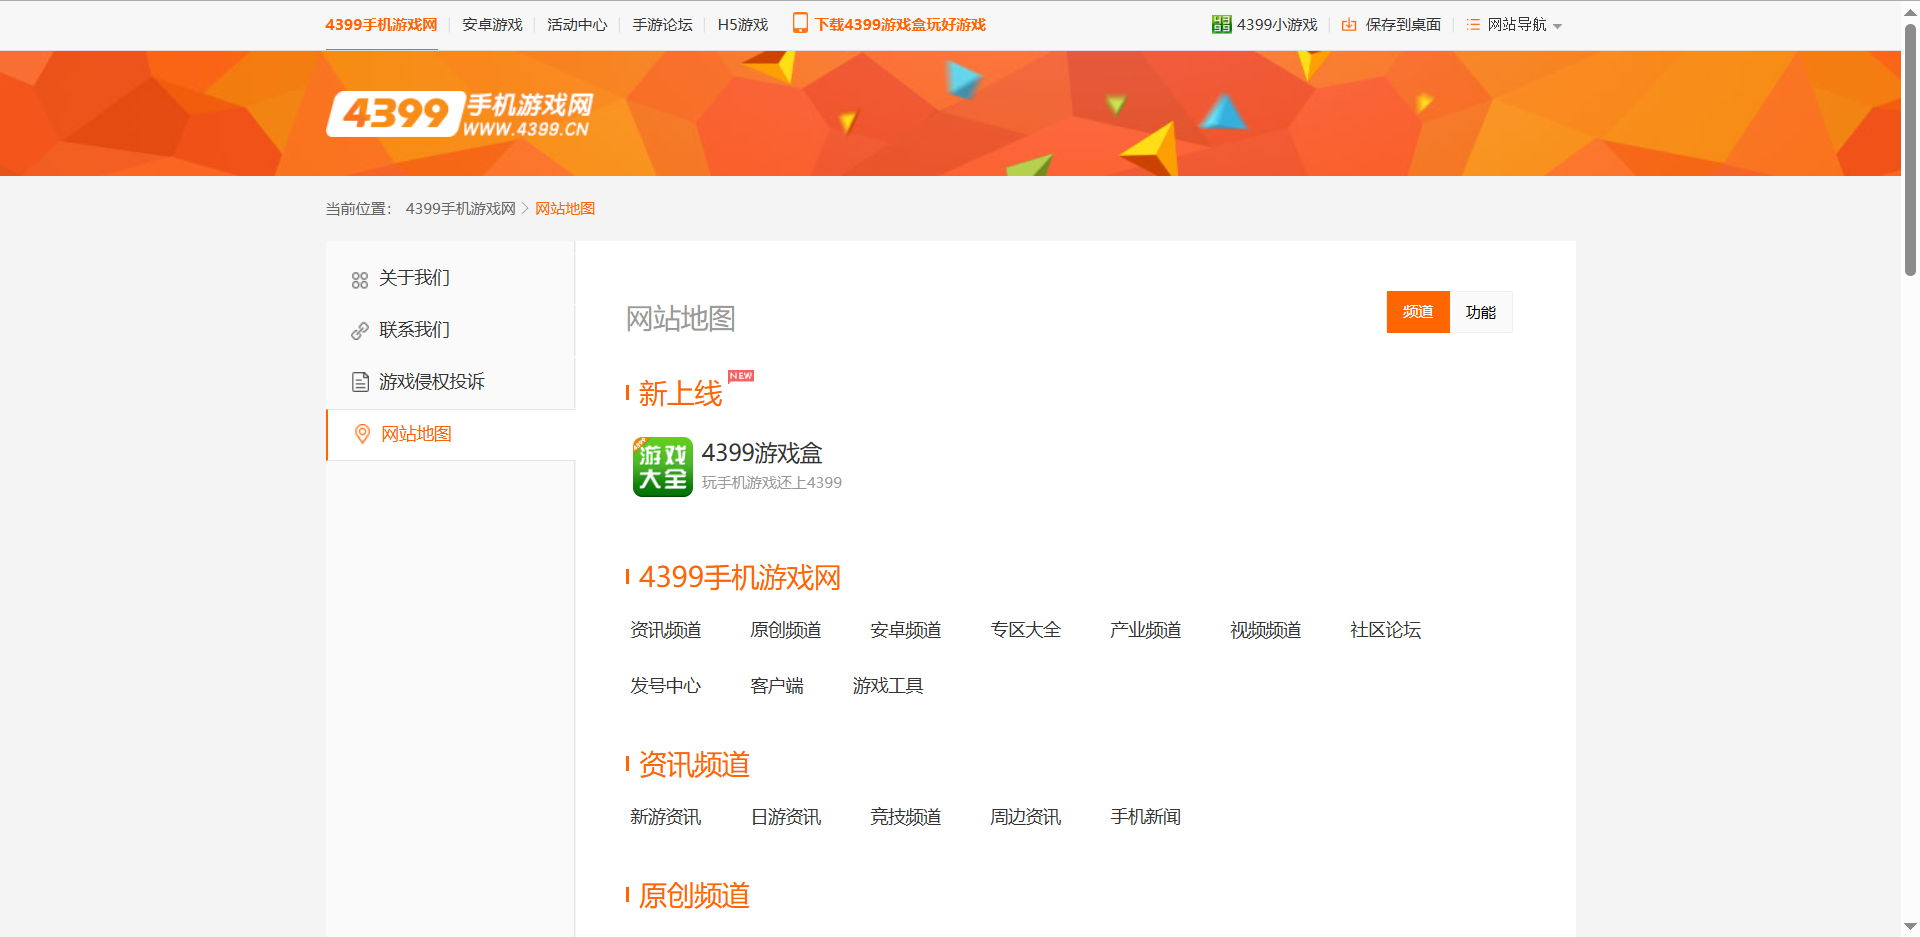Open 新游资讯 link
The image size is (1920, 937).
(666, 817)
